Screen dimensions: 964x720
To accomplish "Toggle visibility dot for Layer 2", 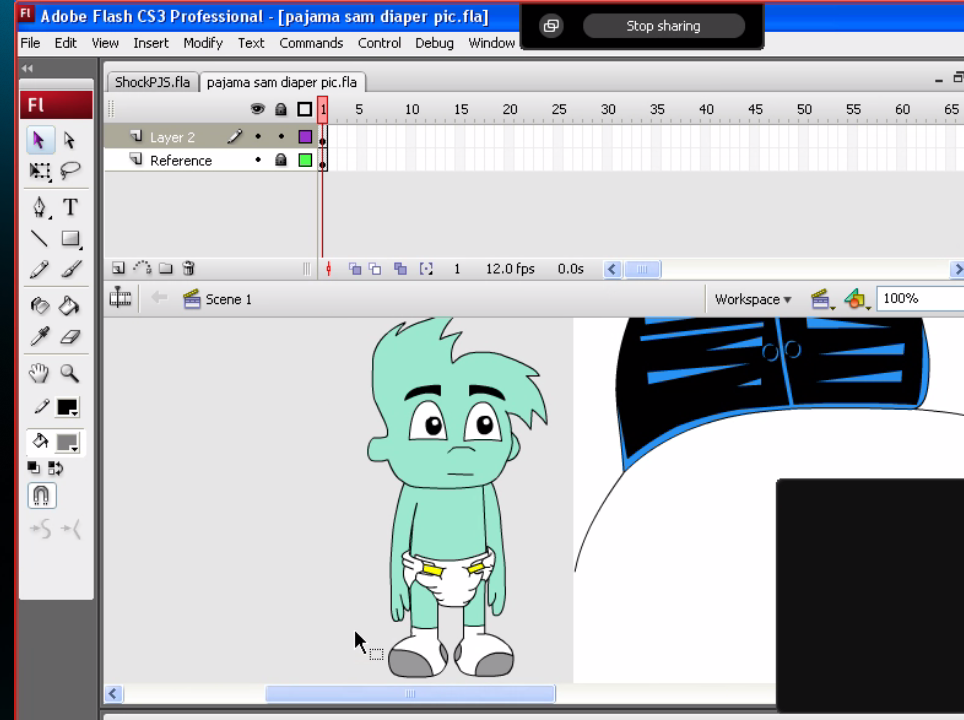I will (258, 136).
